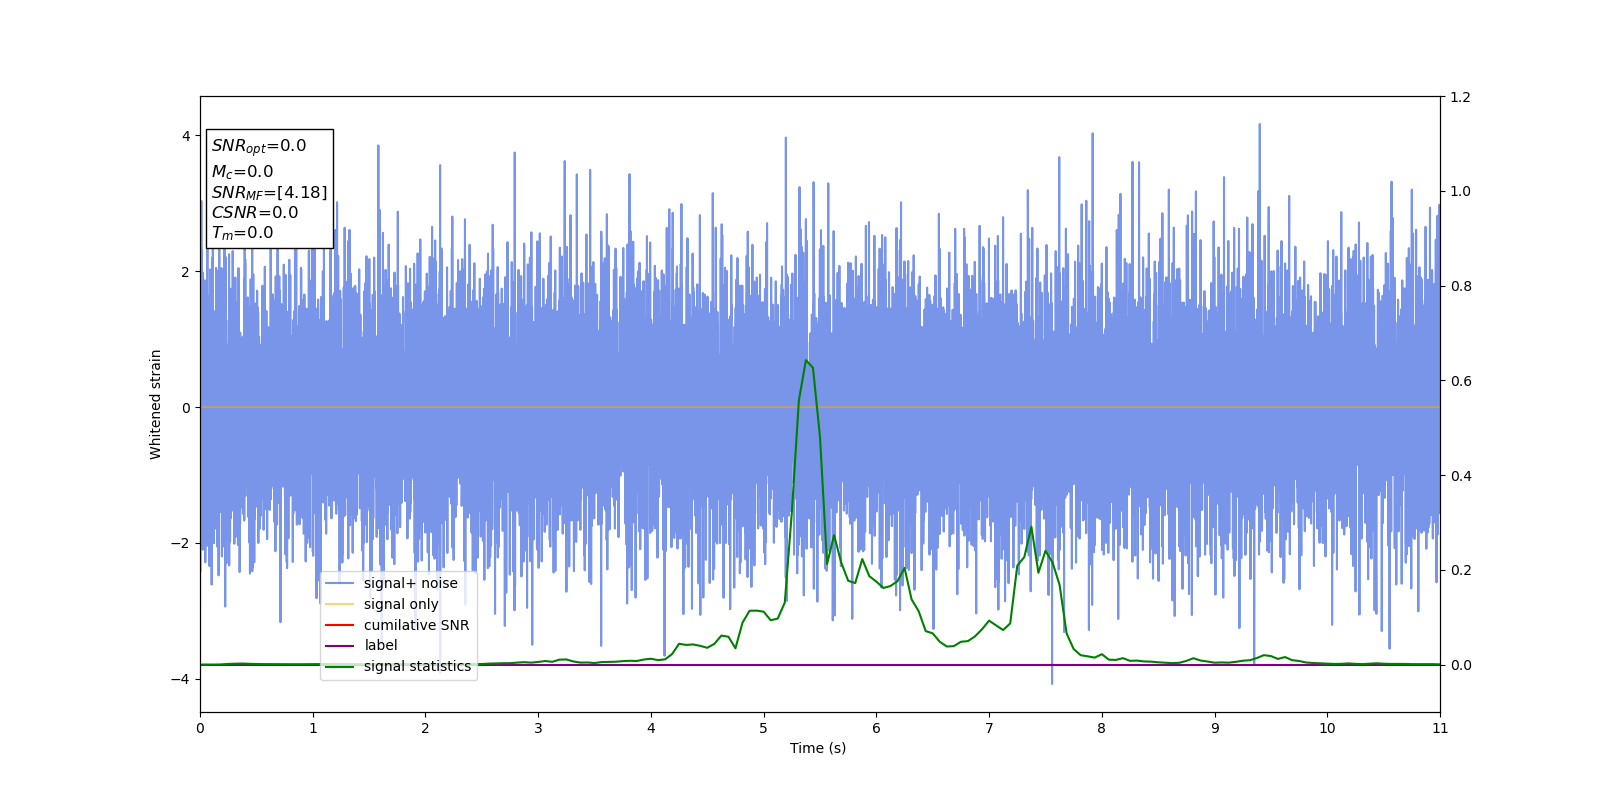Screen dimensions: 1600x800
Task: Click the CSNR=0.0 annotation text
Action: pyautogui.click(x=255, y=212)
